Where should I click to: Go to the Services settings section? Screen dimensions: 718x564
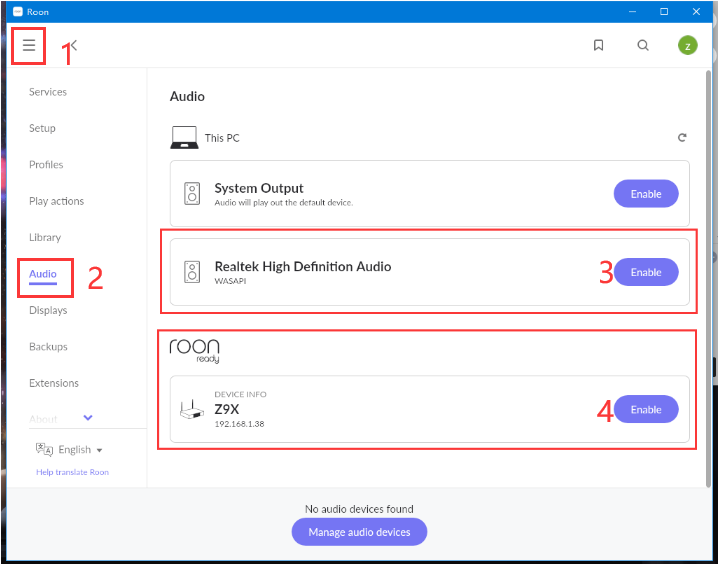(x=48, y=92)
